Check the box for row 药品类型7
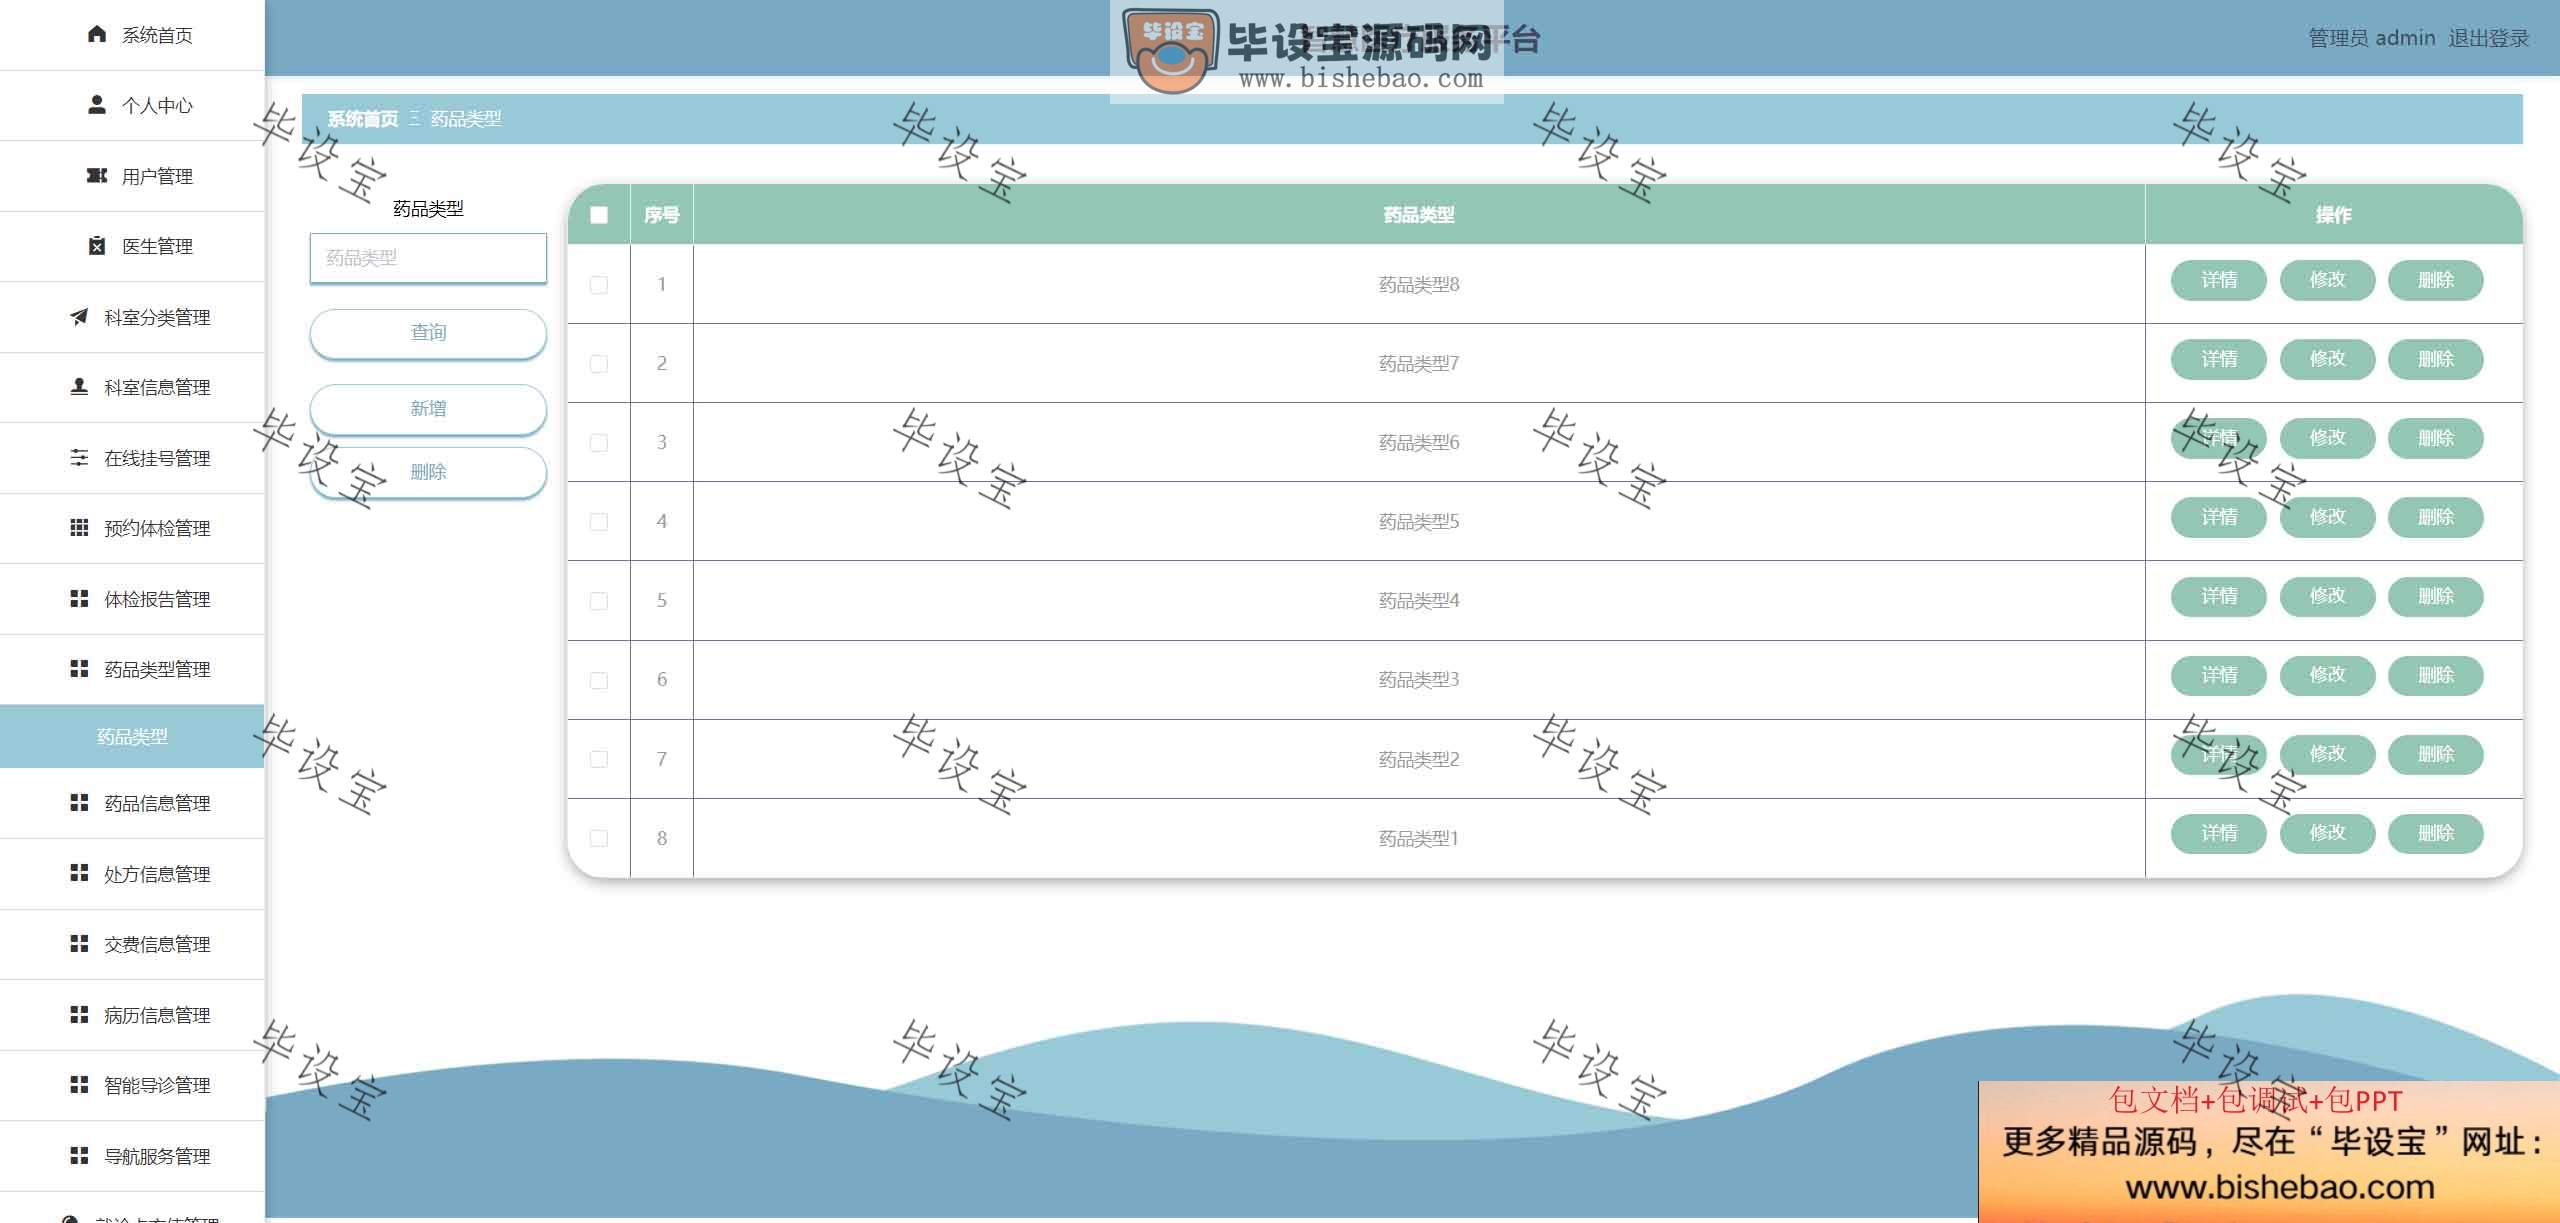 coord(599,363)
